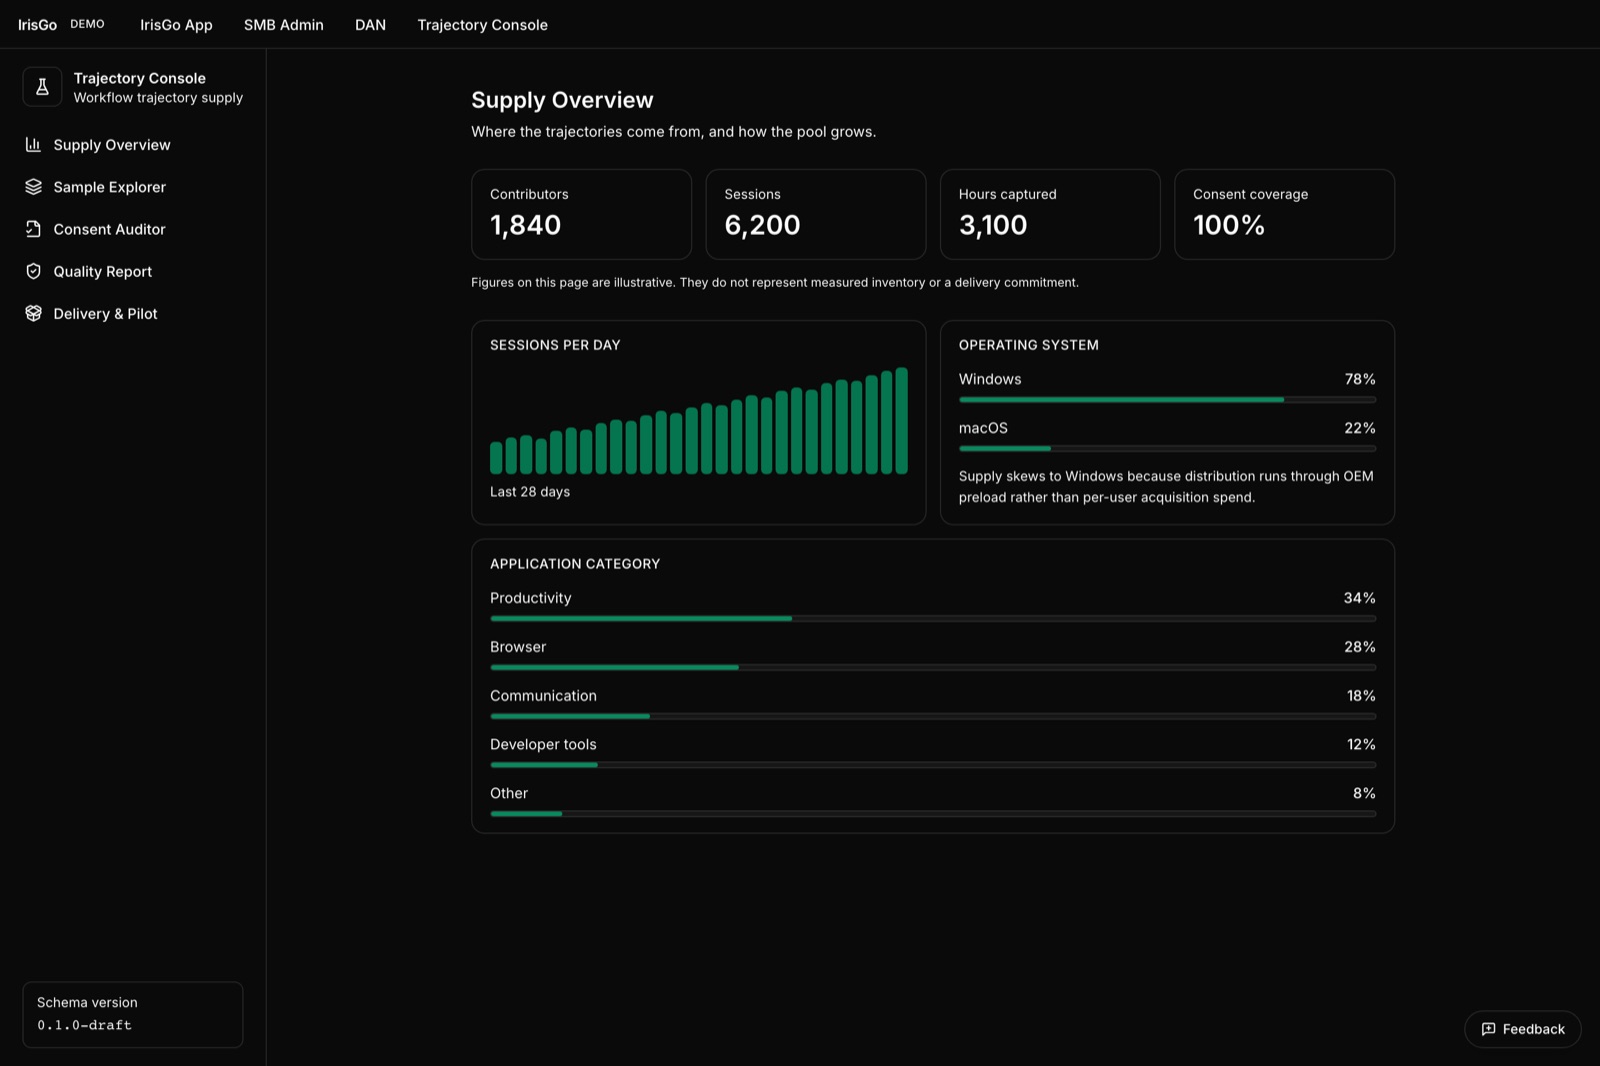
Task: Click the 22% value
Action: point(1360,428)
